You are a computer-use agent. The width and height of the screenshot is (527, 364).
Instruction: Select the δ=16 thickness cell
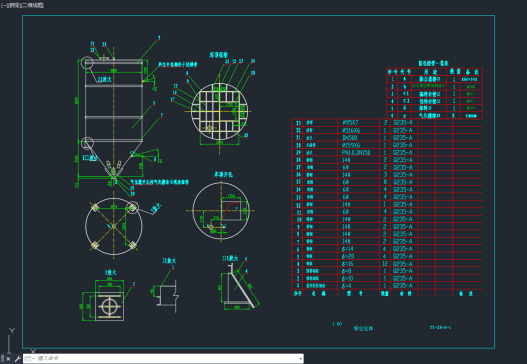(348, 264)
